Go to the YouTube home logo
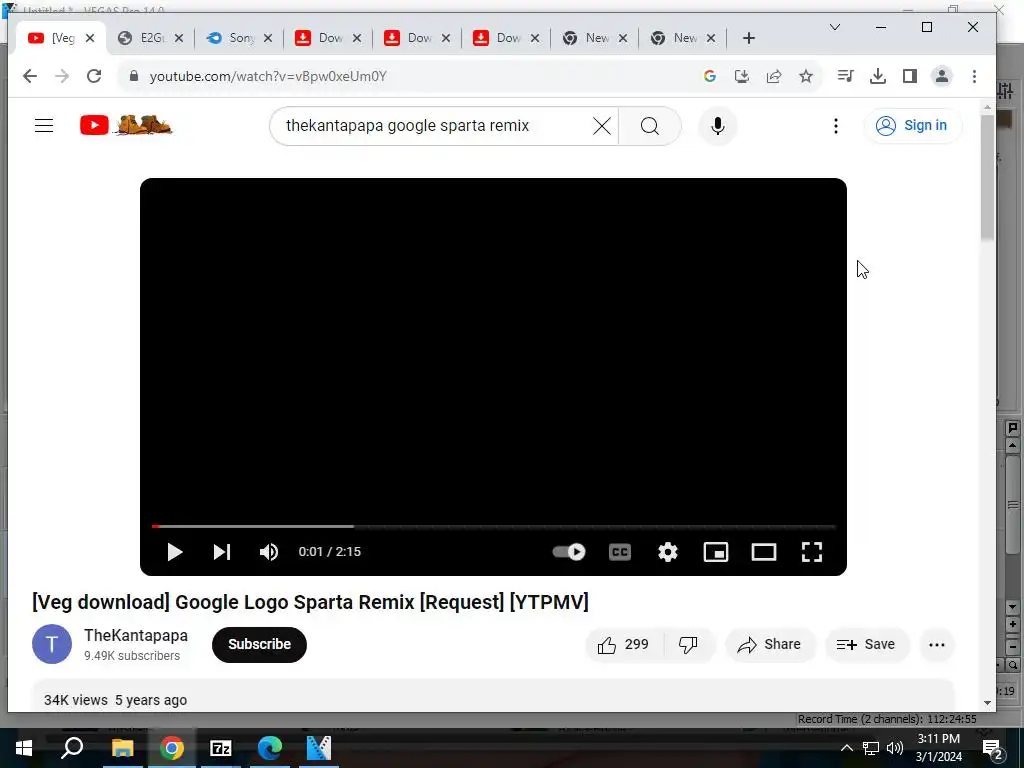Image resolution: width=1024 pixels, height=768 pixels. [125, 125]
